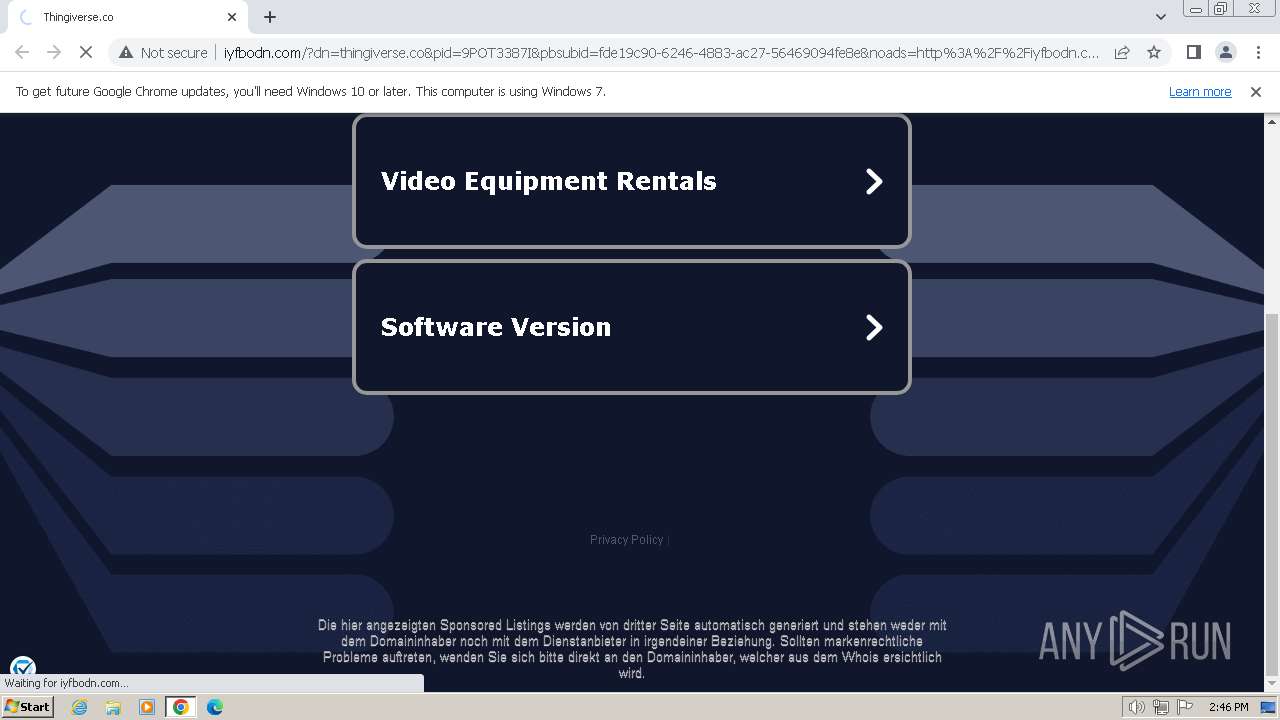Image resolution: width=1280 pixels, height=720 pixels.
Task: Launch Microsoft Edge from taskbar
Action: [x=215, y=707]
